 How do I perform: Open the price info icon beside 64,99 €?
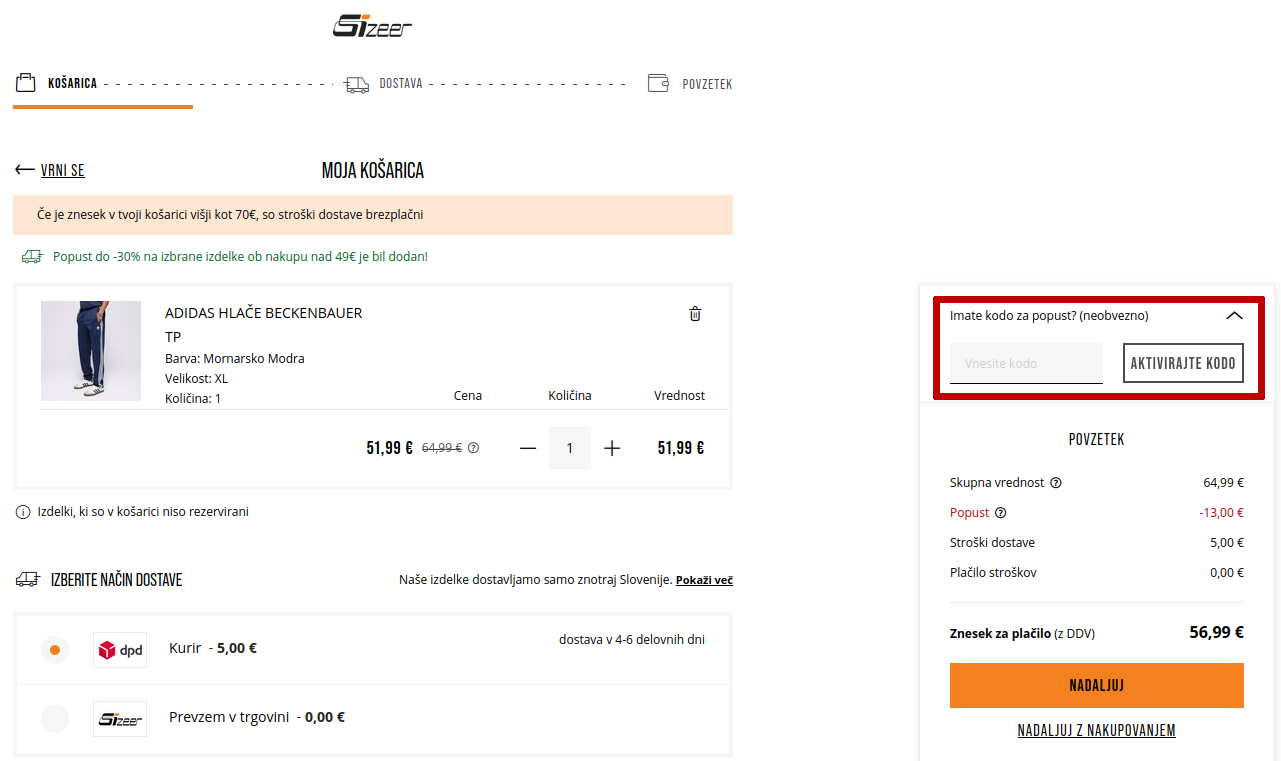click(473, 448)
